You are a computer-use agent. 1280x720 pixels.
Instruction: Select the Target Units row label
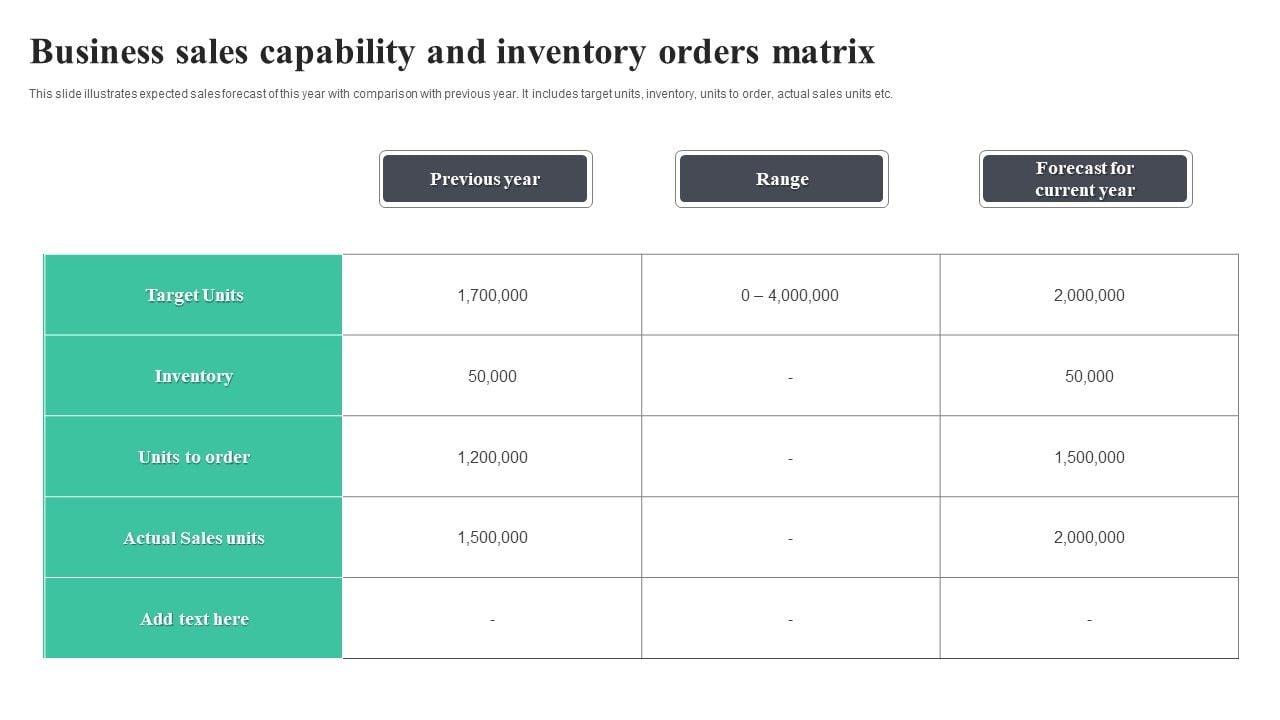pyautogui.click(x=194, y=295)
